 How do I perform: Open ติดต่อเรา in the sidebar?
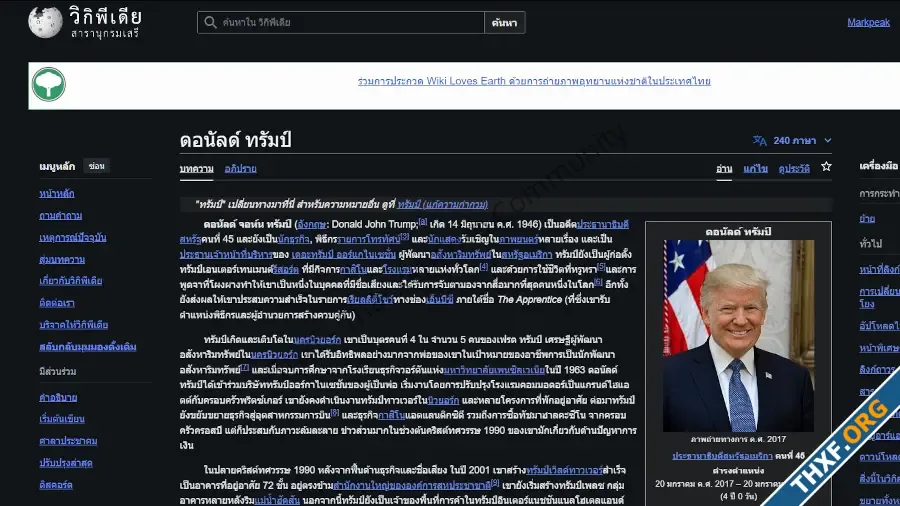pyautogui.click(x=57, y=303)
